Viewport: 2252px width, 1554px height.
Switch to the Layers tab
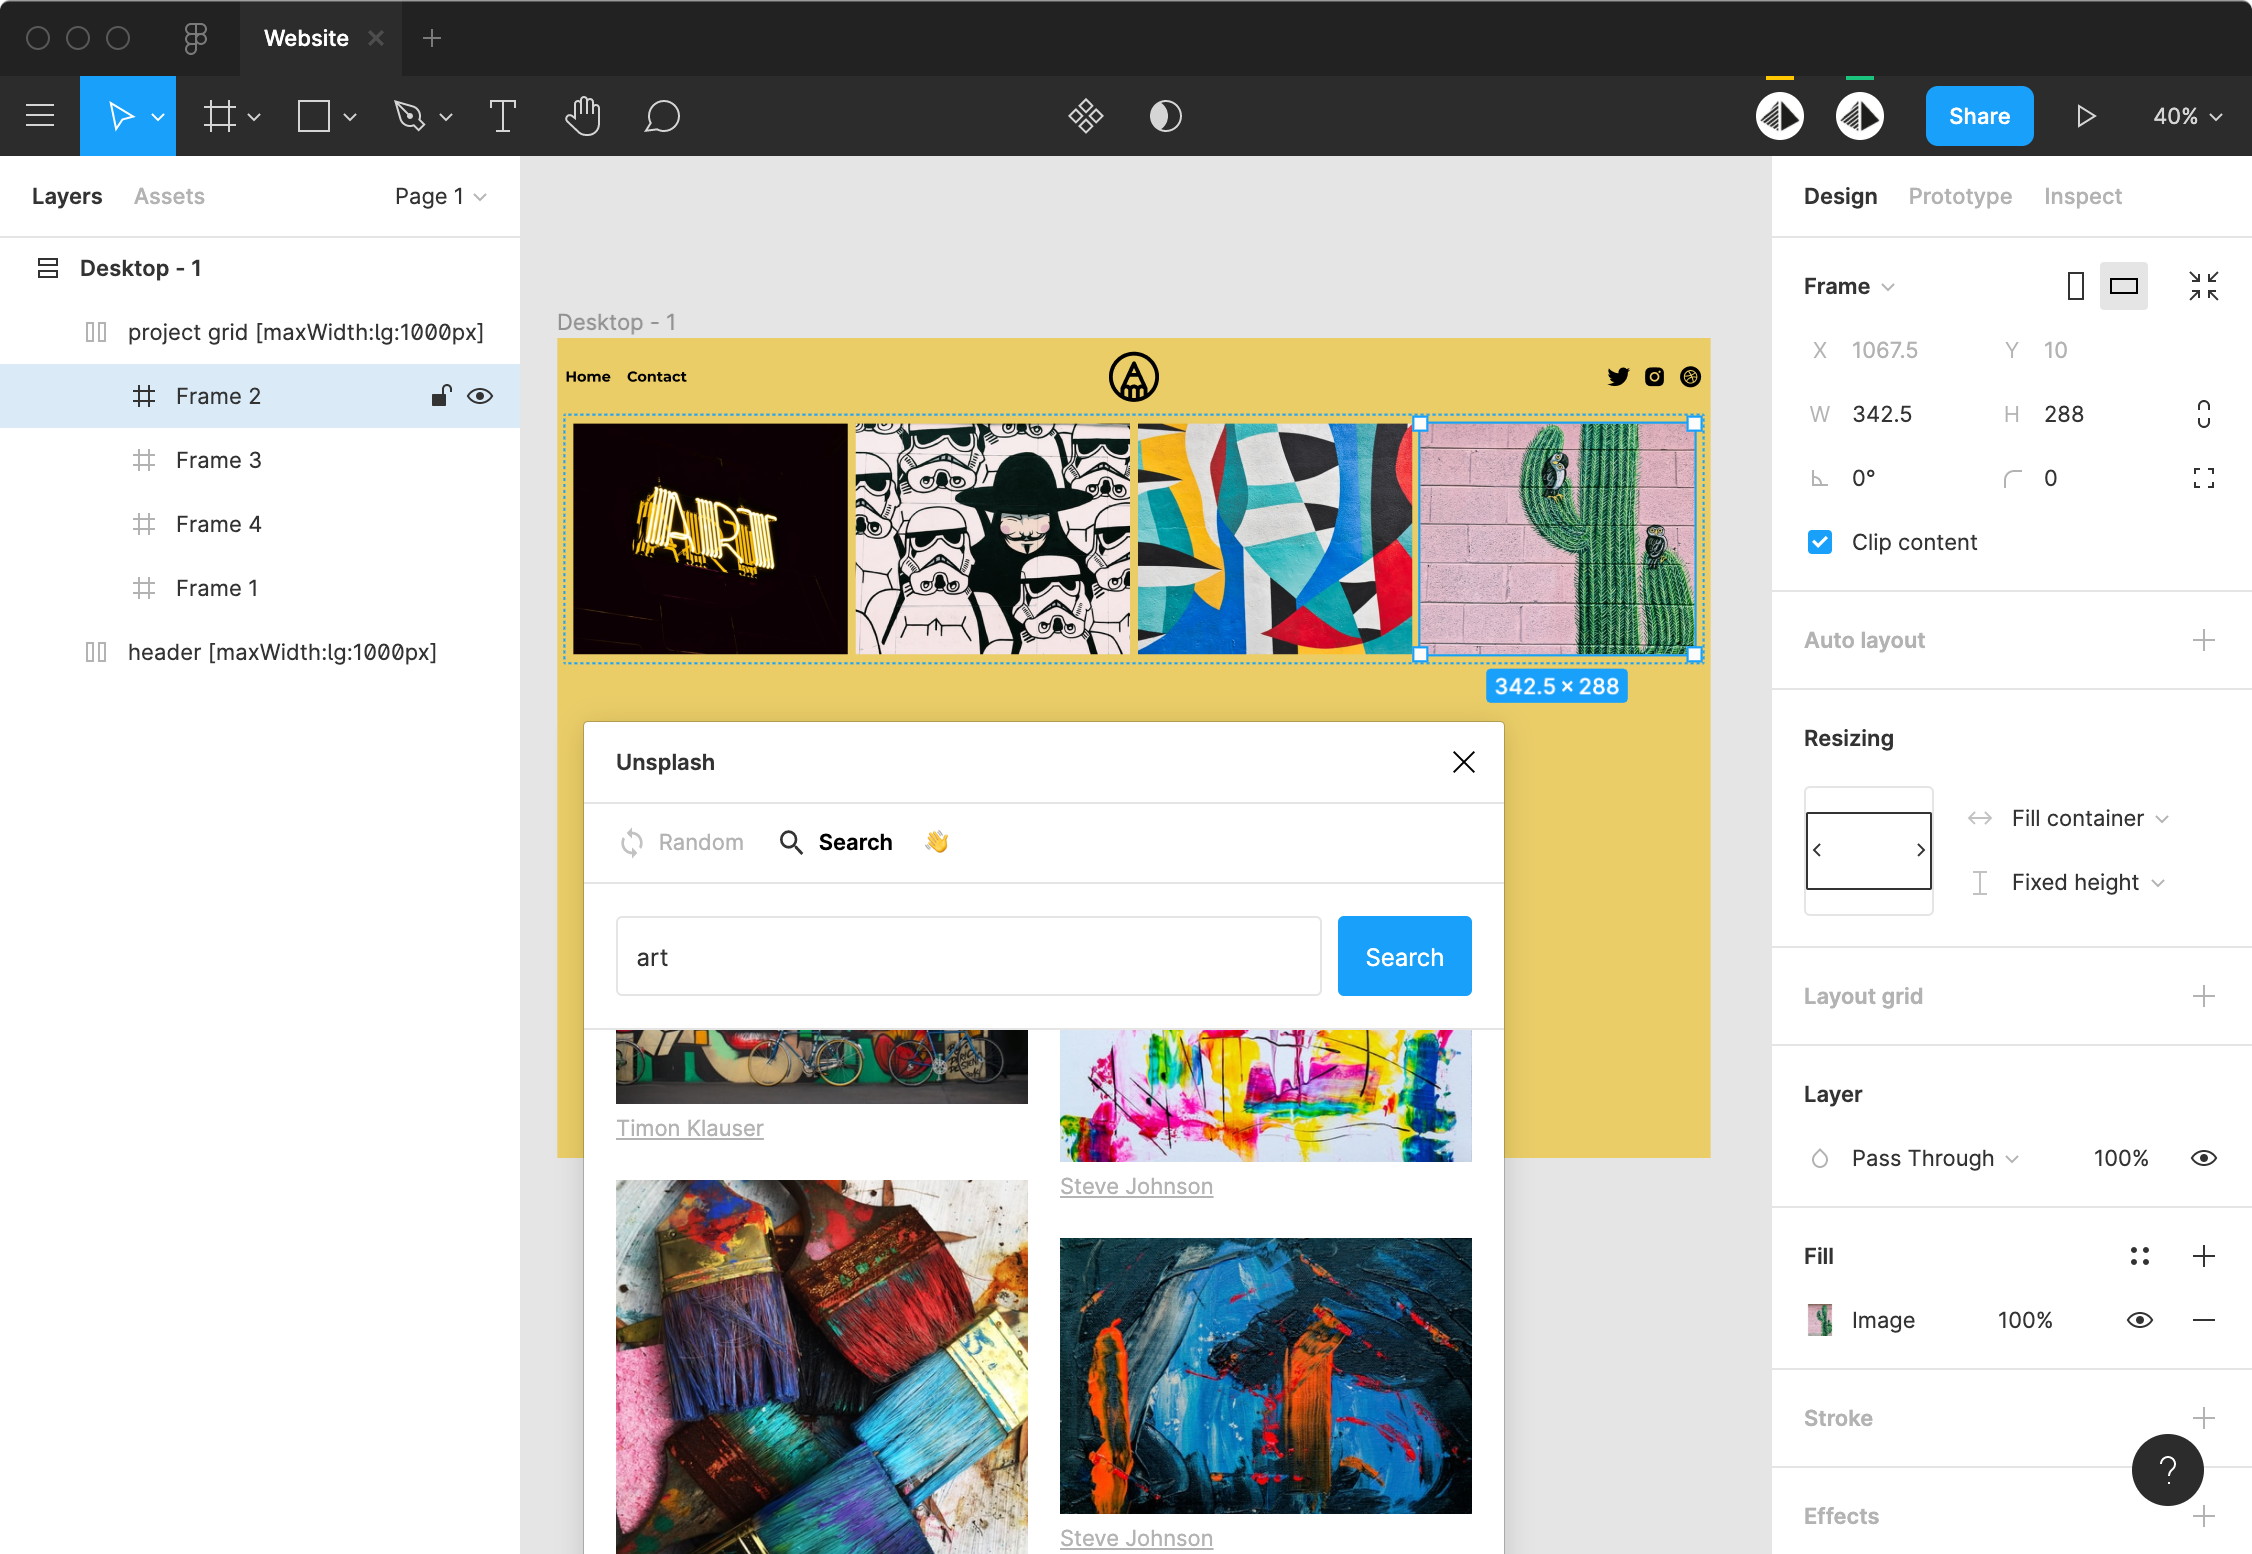coord(67,196)
